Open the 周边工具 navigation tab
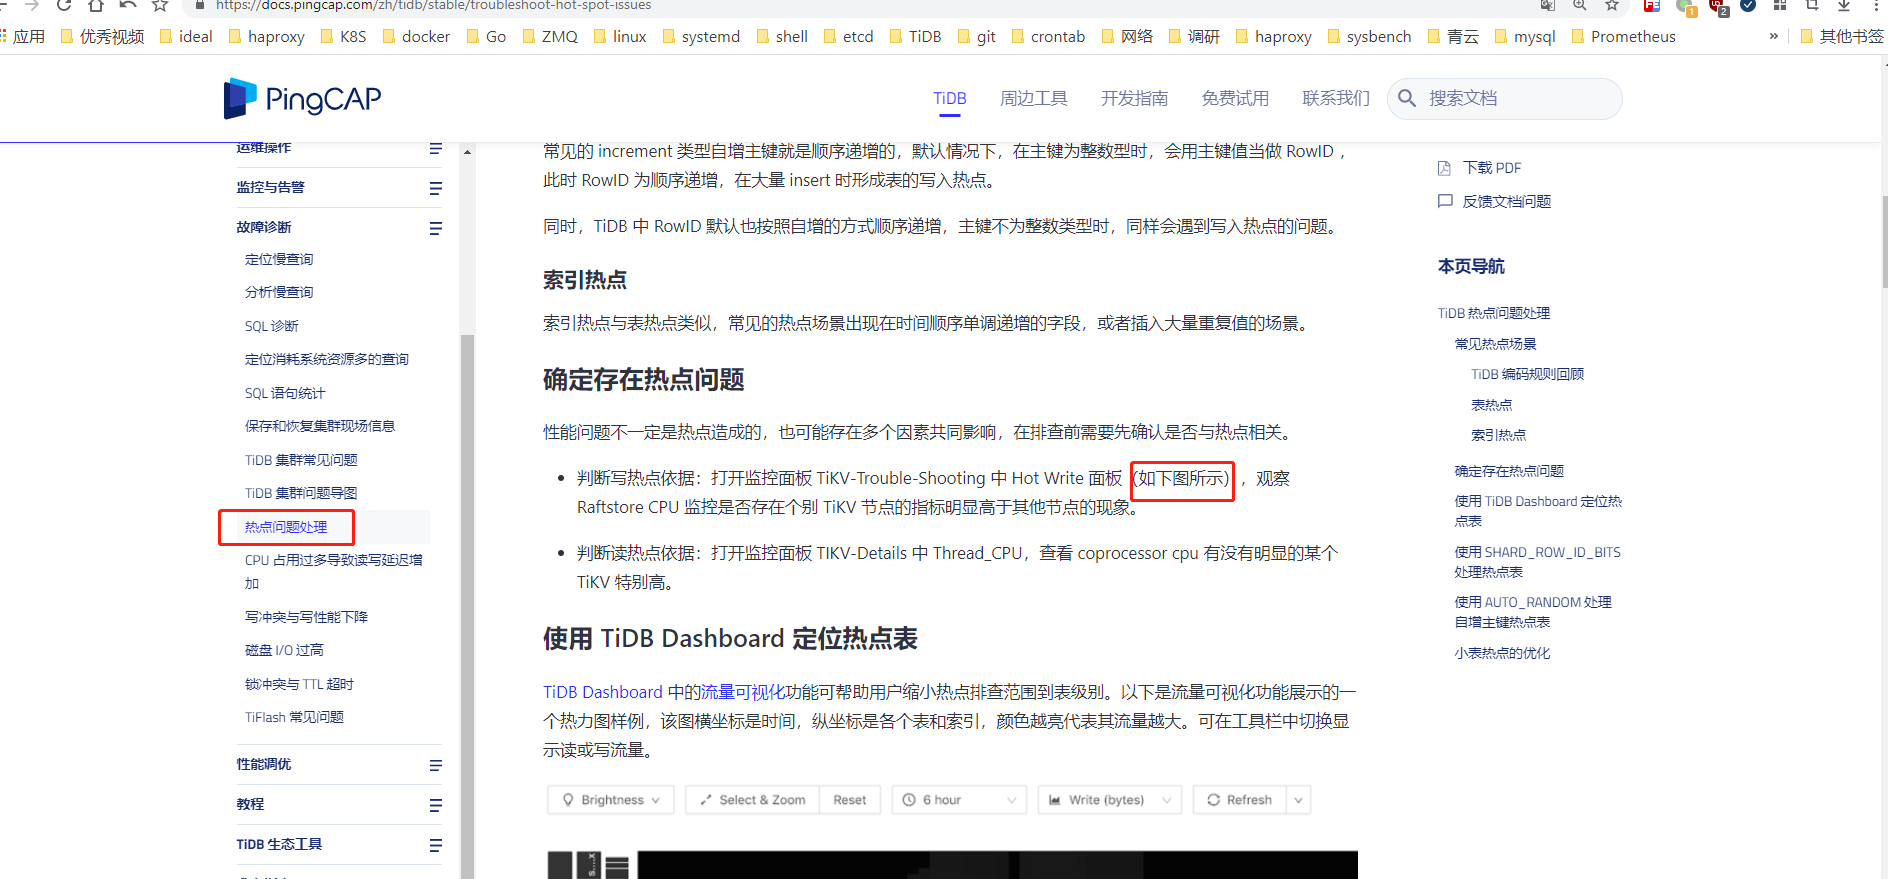 click(x=1034, y=98)
